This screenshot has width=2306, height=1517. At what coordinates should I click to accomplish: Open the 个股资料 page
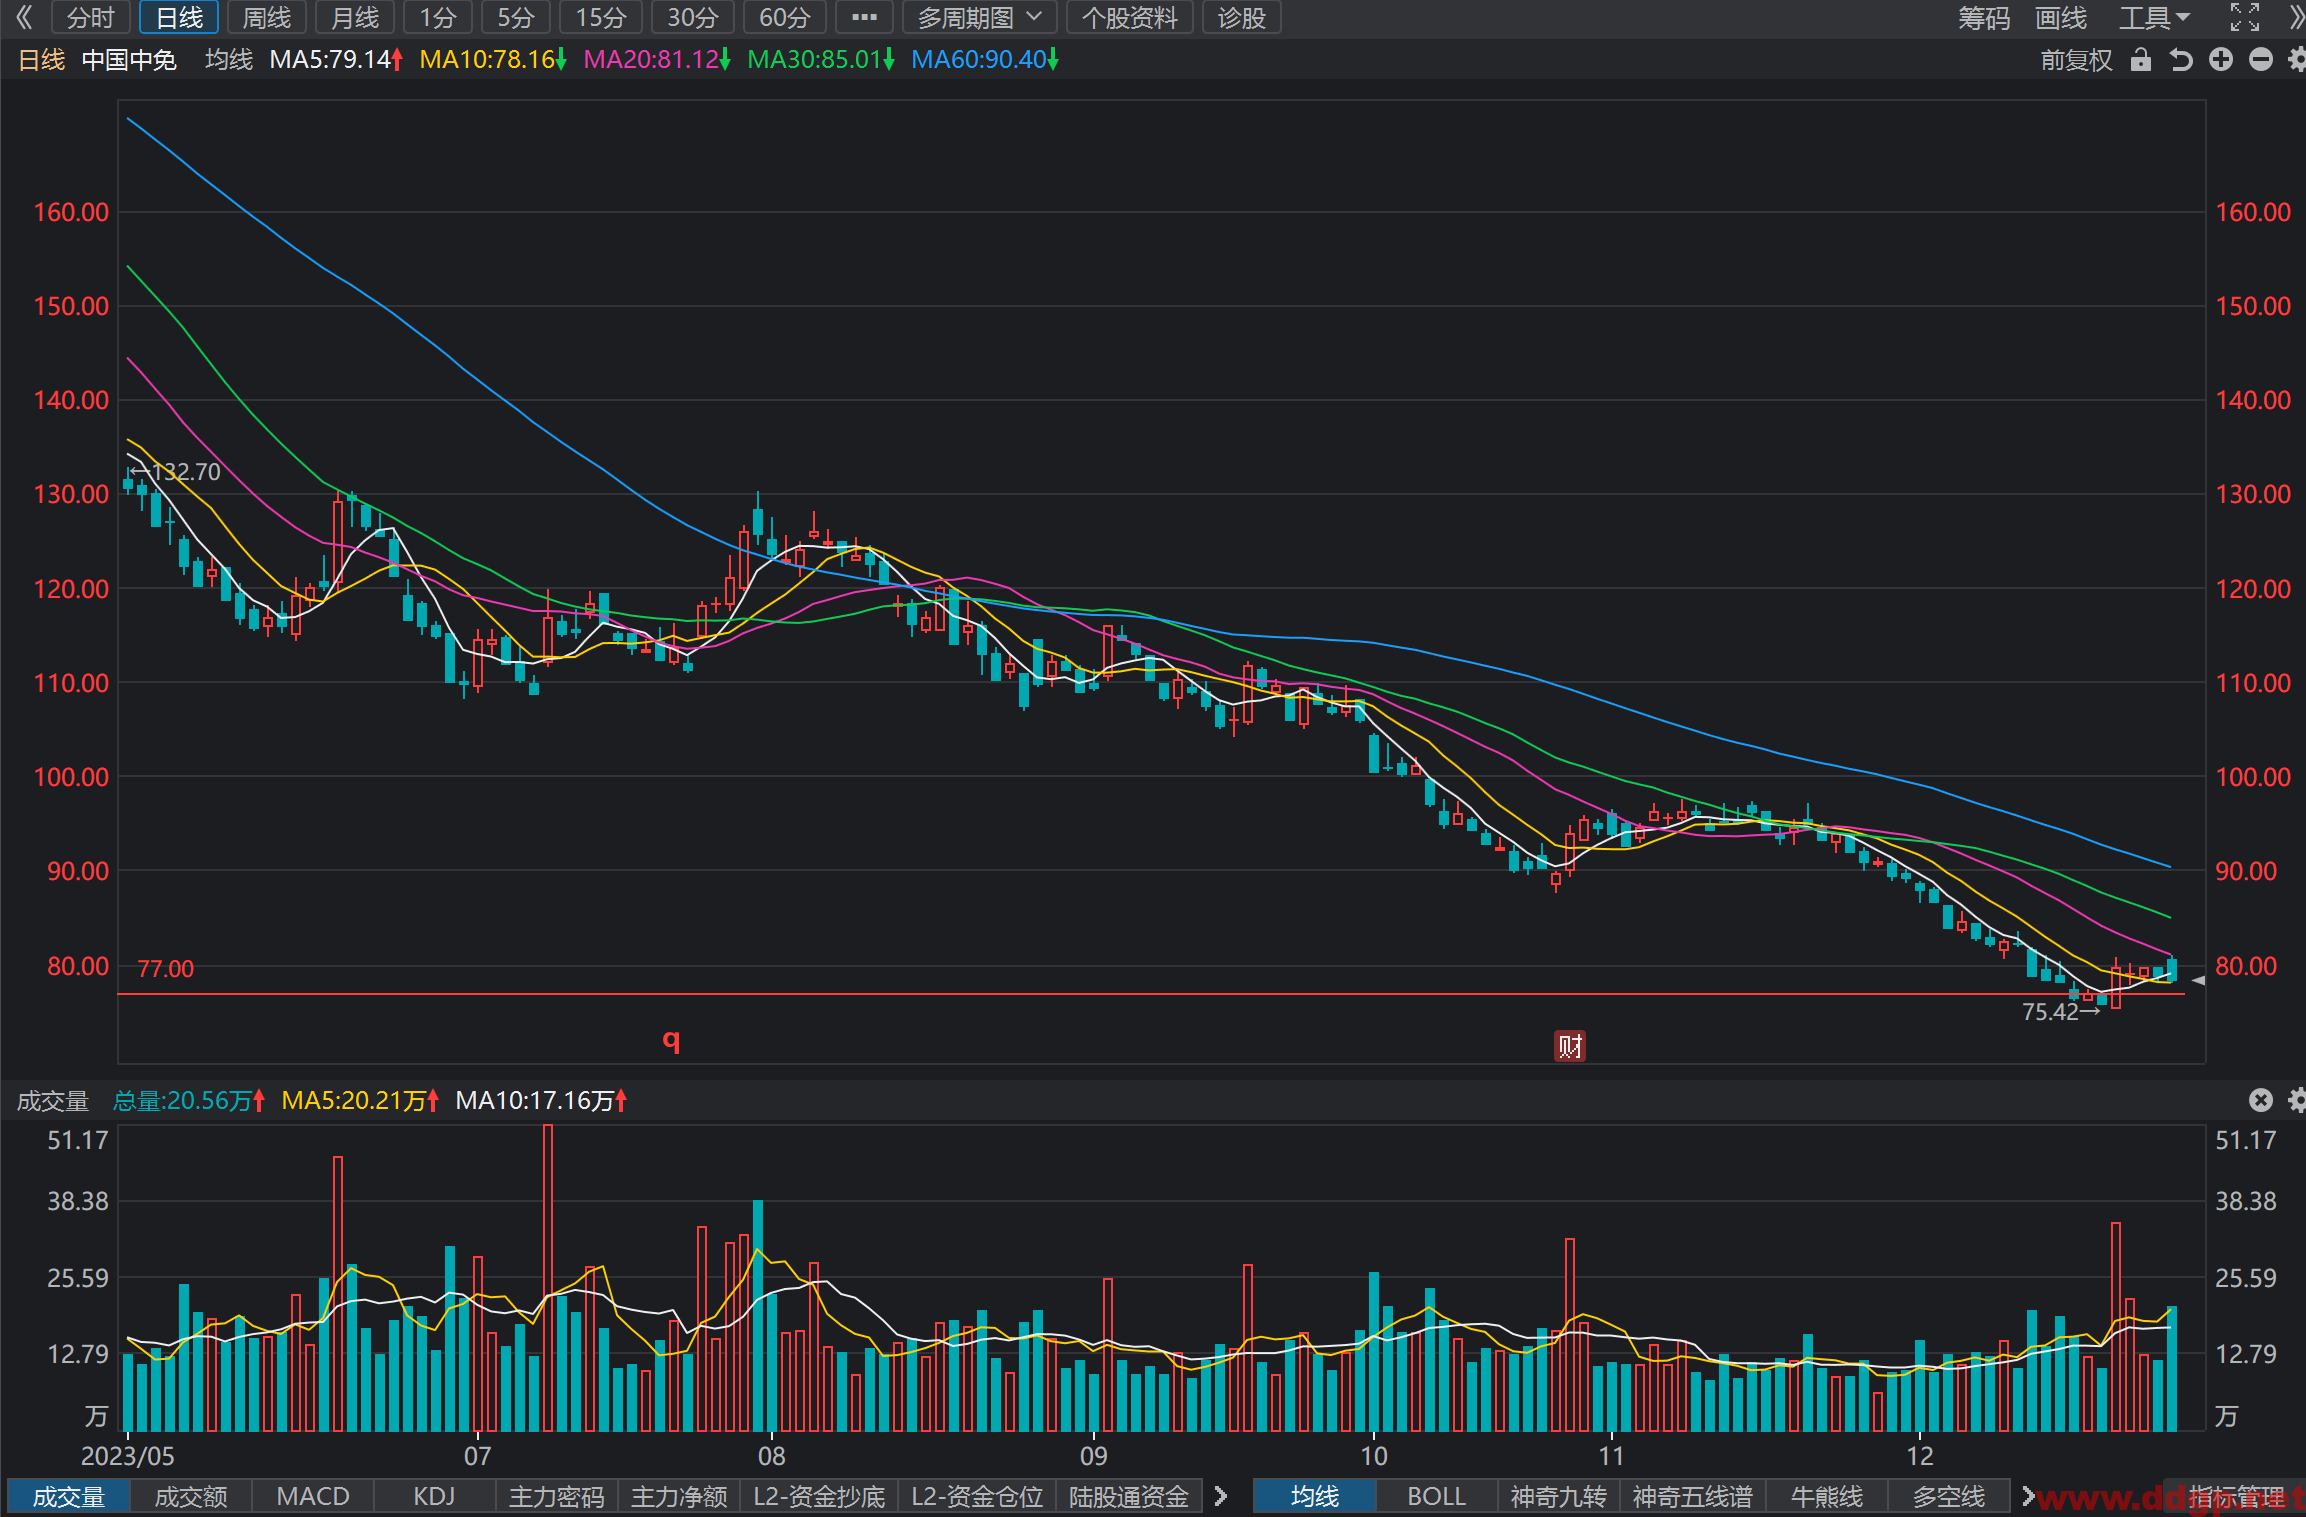tap(1130, 17)
